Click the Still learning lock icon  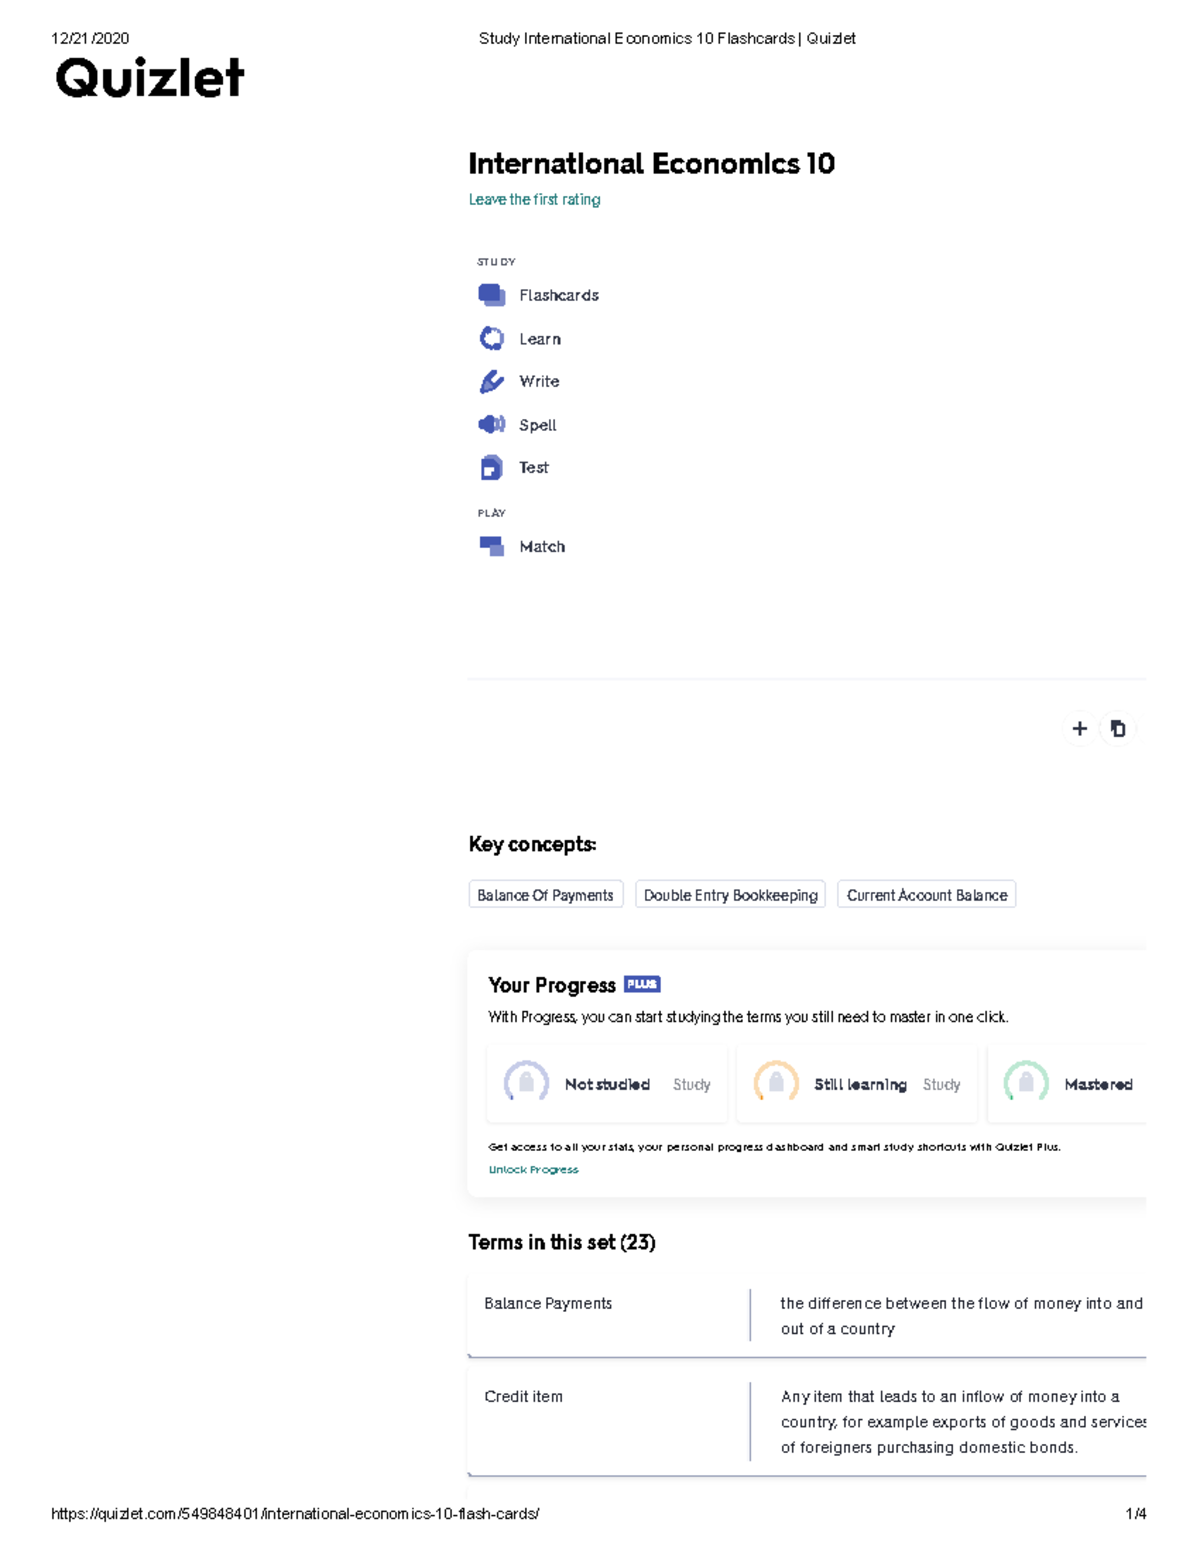click(x=776, y=1083)
